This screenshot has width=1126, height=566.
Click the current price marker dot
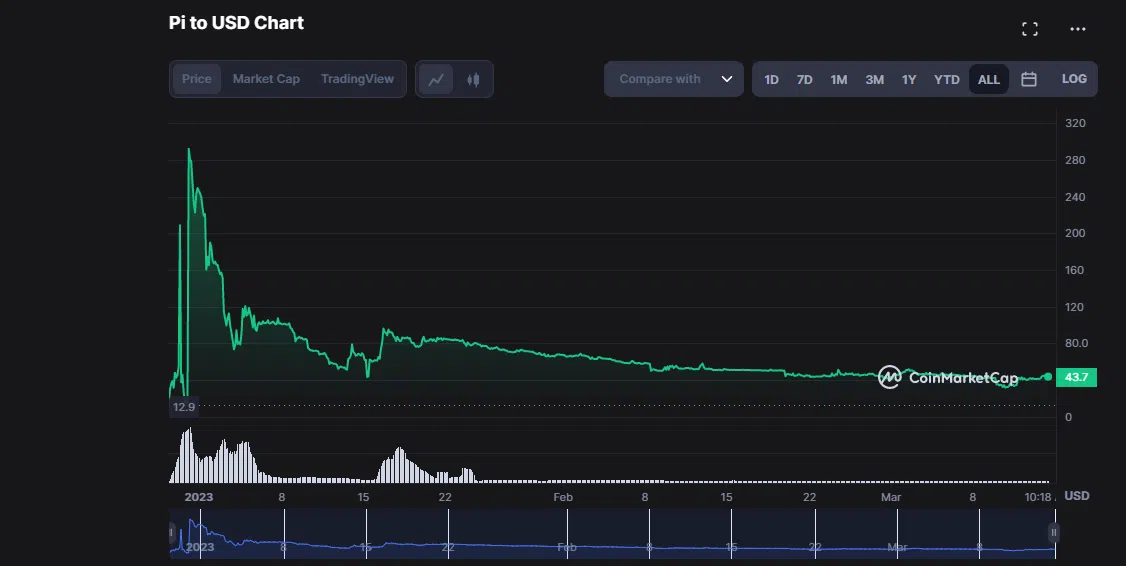(1048, 377)
